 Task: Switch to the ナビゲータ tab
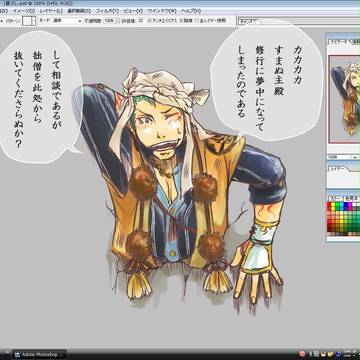[x=338, y=42]
